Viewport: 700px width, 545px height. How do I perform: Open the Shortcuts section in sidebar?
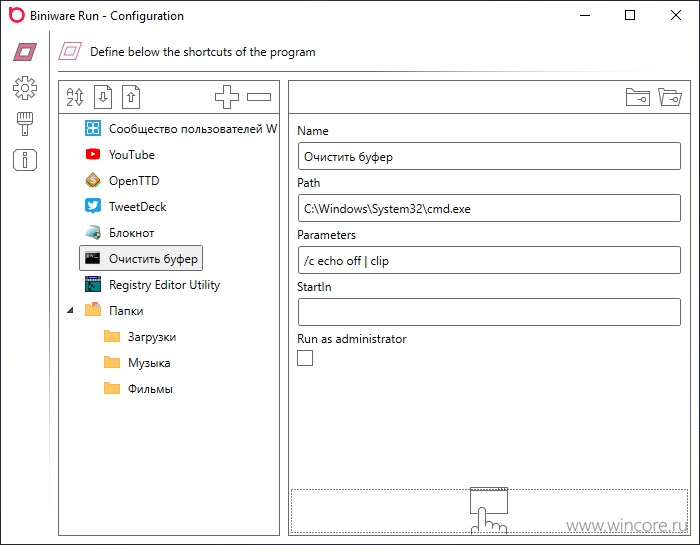tap(25, 52)
